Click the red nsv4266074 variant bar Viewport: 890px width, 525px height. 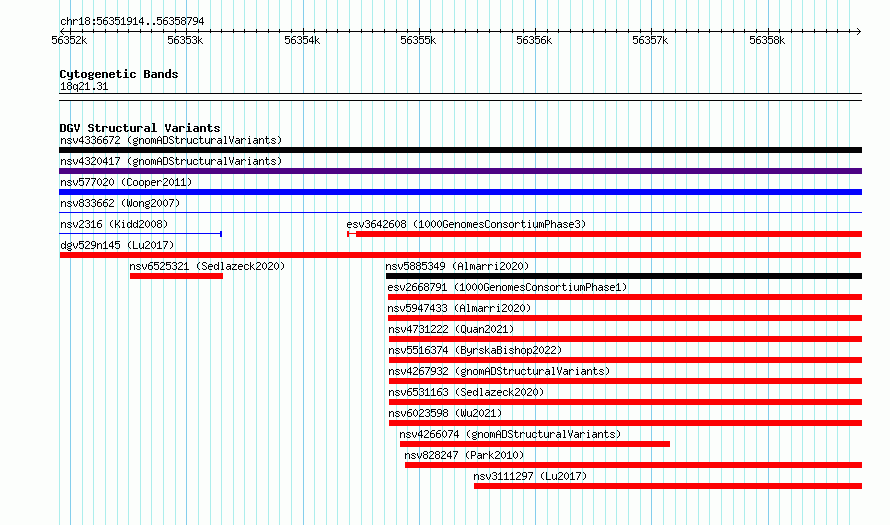click(535, 444)
